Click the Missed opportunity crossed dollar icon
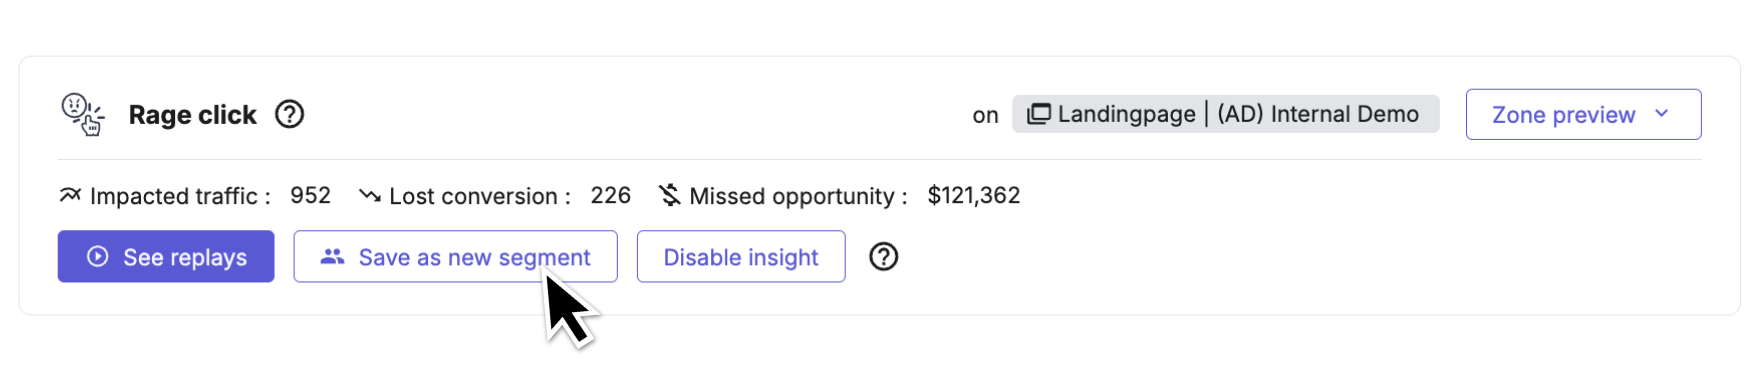 pyautogui.click(x=670, y=195)
